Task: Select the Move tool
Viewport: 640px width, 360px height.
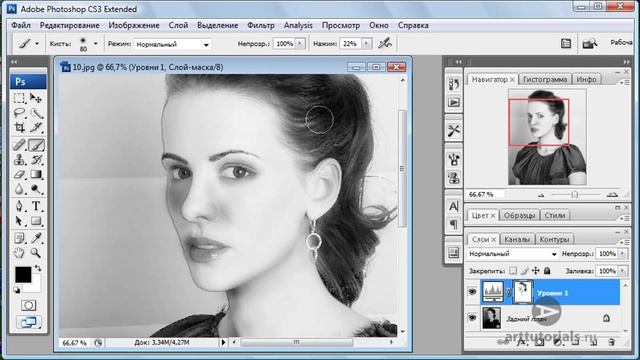Action: coord(36,98)
